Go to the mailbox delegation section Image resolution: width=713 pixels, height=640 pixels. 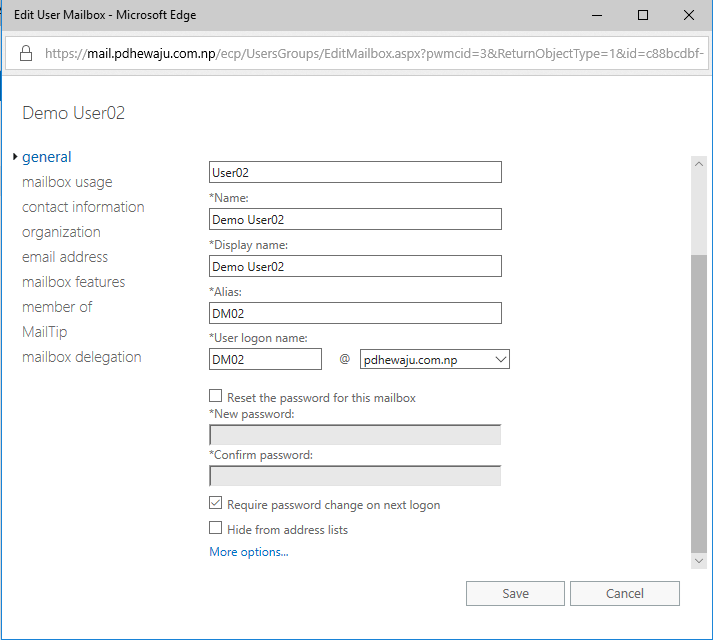pos(82,357)
